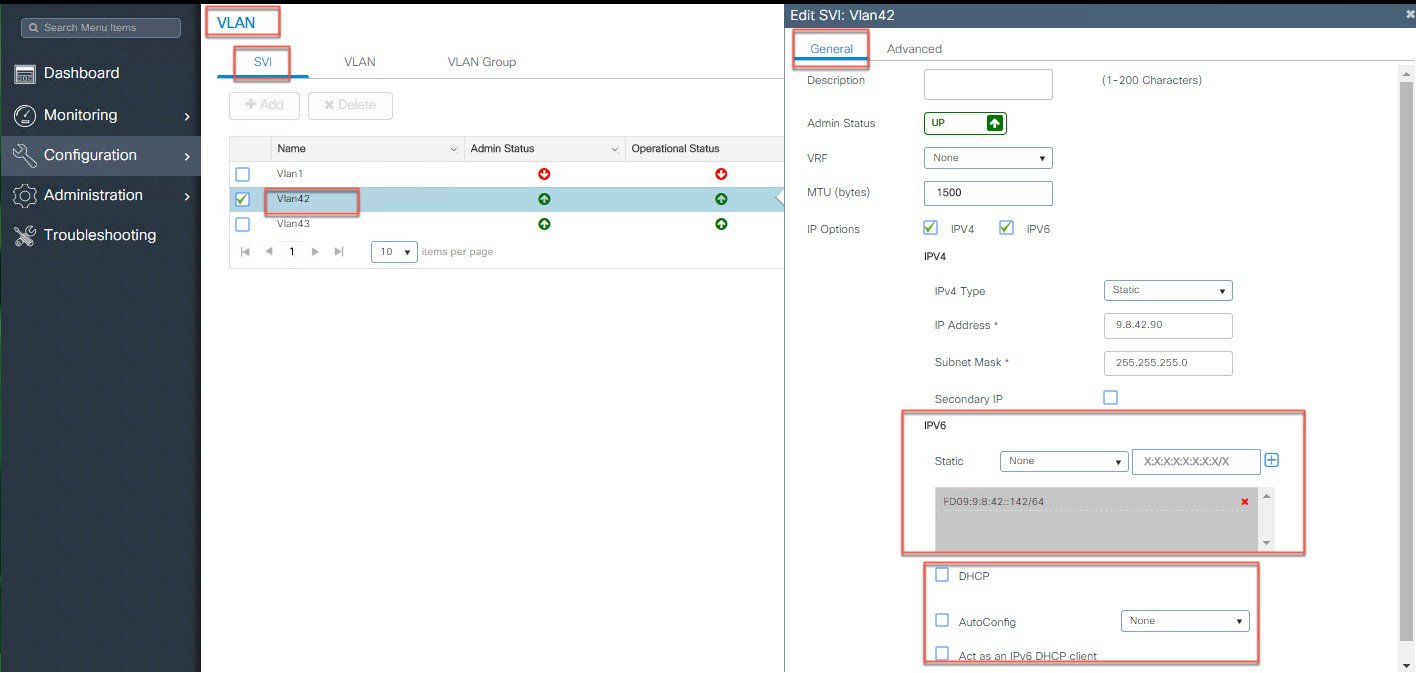Open the Advanced tab in Edit SVI
The height and width of the screenshot is (673, 1416).
pyautogui.click(x=914, y=49)
